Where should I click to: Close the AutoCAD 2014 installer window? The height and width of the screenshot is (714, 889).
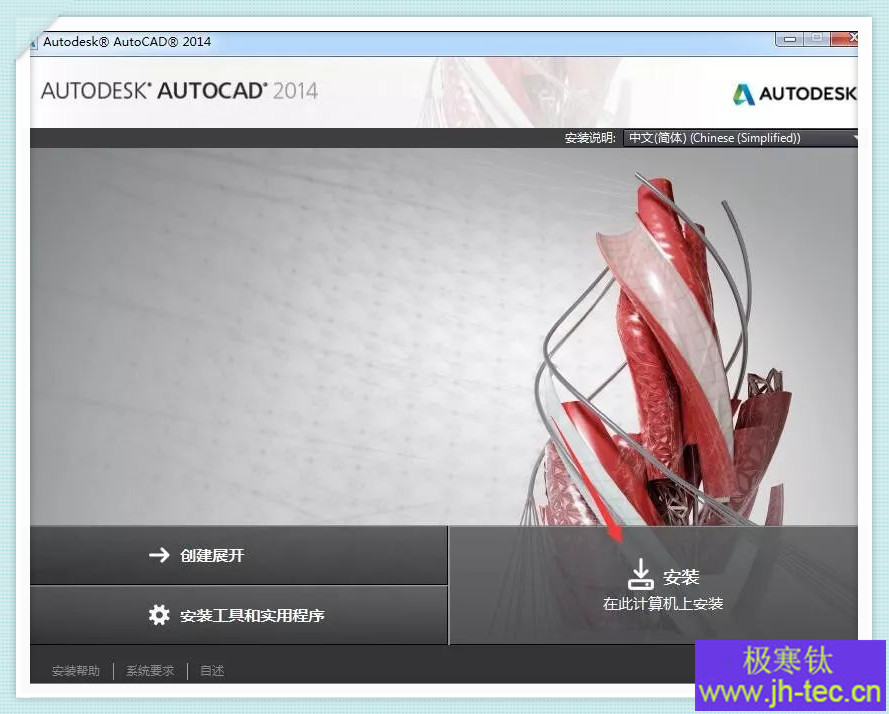(x=846, y=38)
